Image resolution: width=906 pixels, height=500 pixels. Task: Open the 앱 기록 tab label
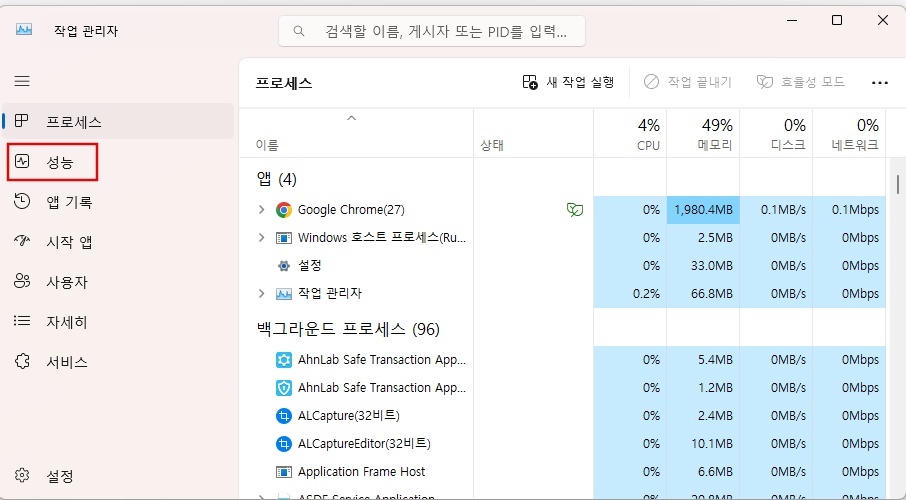69,202
